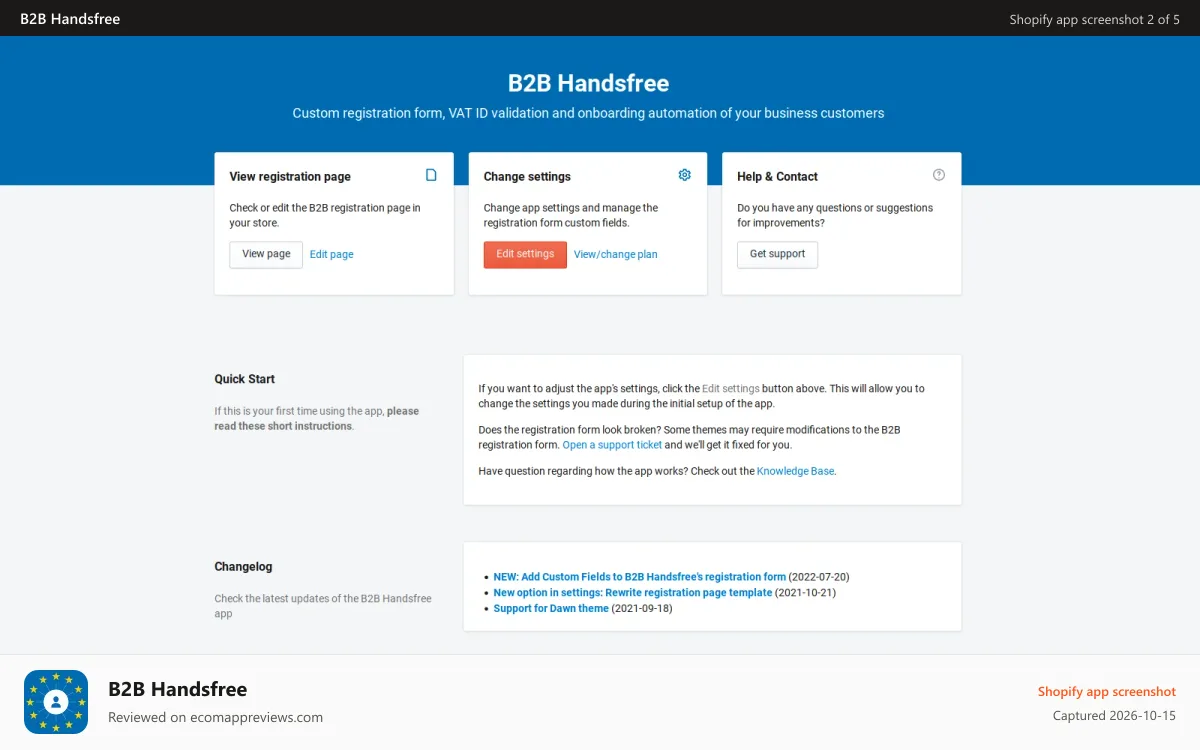The width and height of the screenshot is (1200, 750).
Task: Click 'Reviewed on ecomappreviews.com' text
Action: tap(215, 717)
